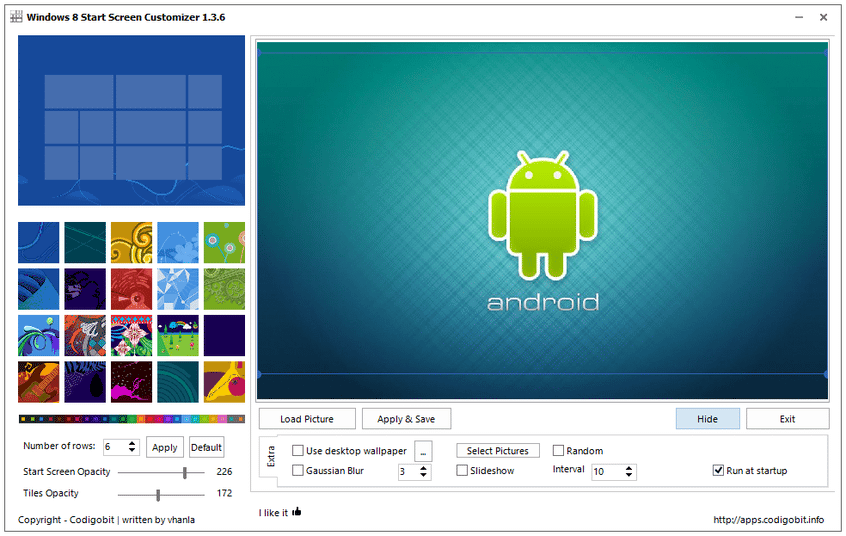846x536 pixels.
Task: Browse wallpaper with the ellipsis button
Action: (x=423, y=451)
